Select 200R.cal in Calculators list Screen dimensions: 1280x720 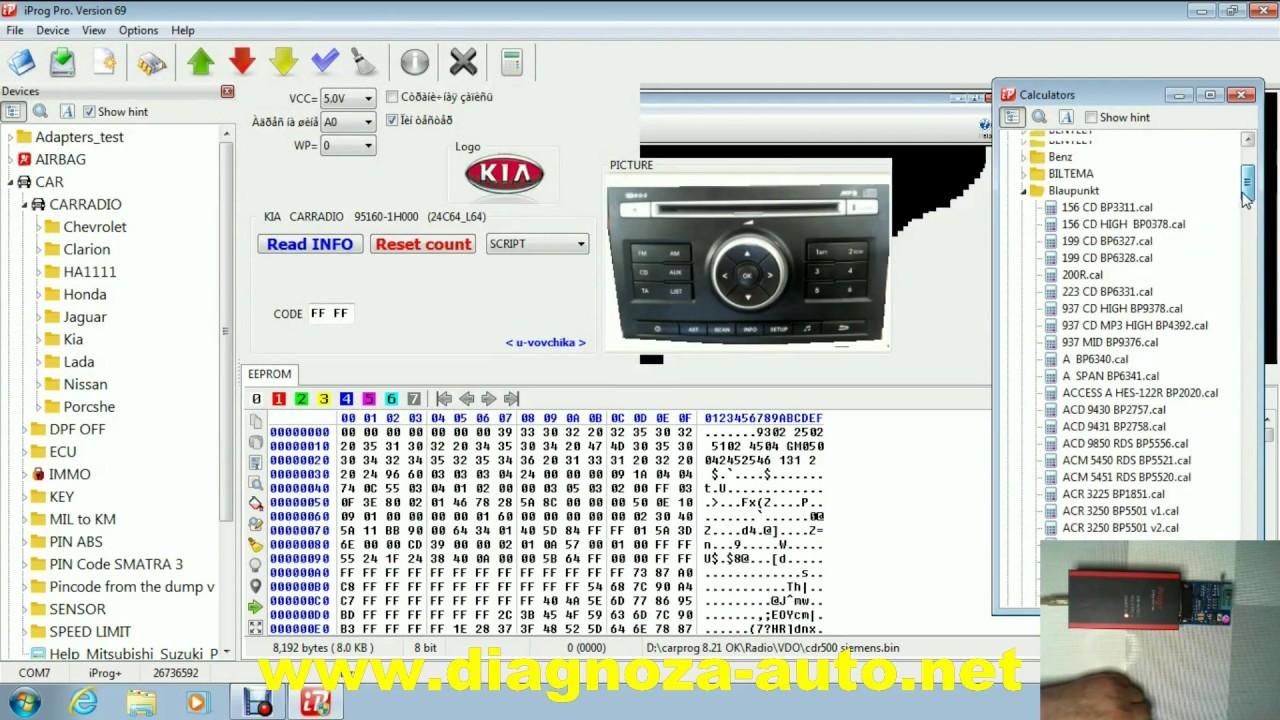(1082, 275)
